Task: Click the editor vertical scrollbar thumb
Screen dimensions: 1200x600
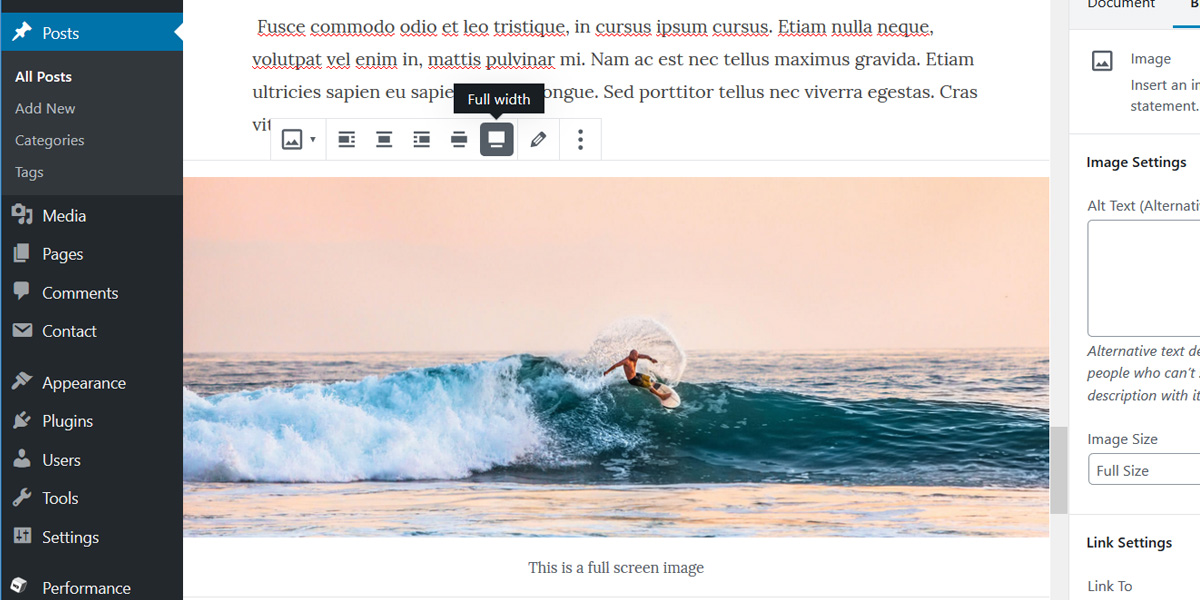Action: (x=1059, y=470)
